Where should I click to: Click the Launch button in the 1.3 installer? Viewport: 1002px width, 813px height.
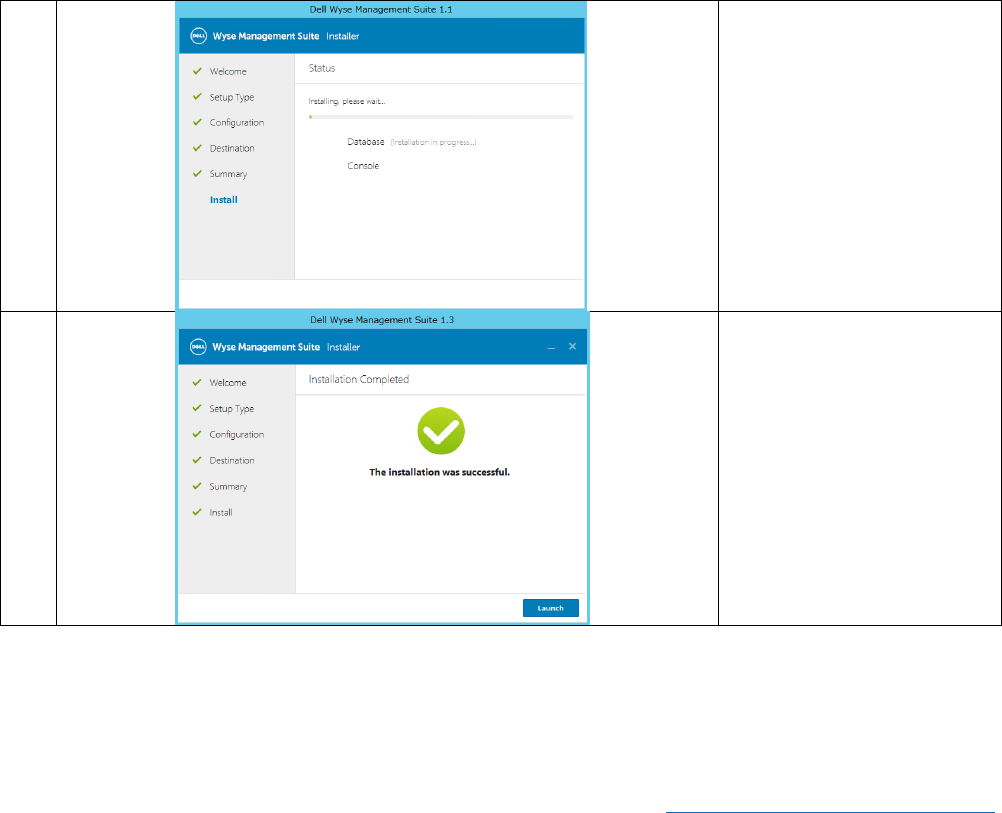(550, 608)
